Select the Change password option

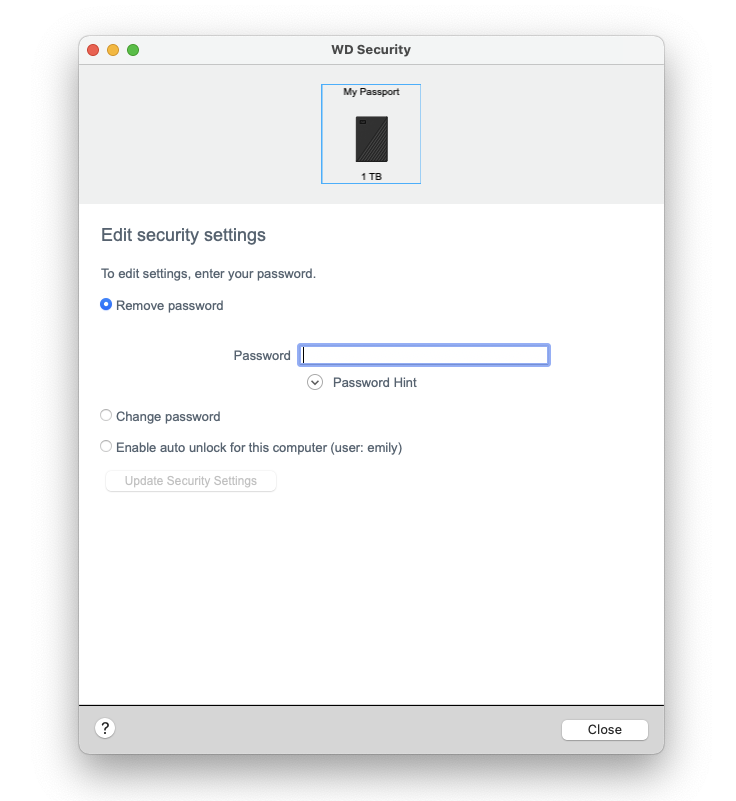tap(106, 415)
